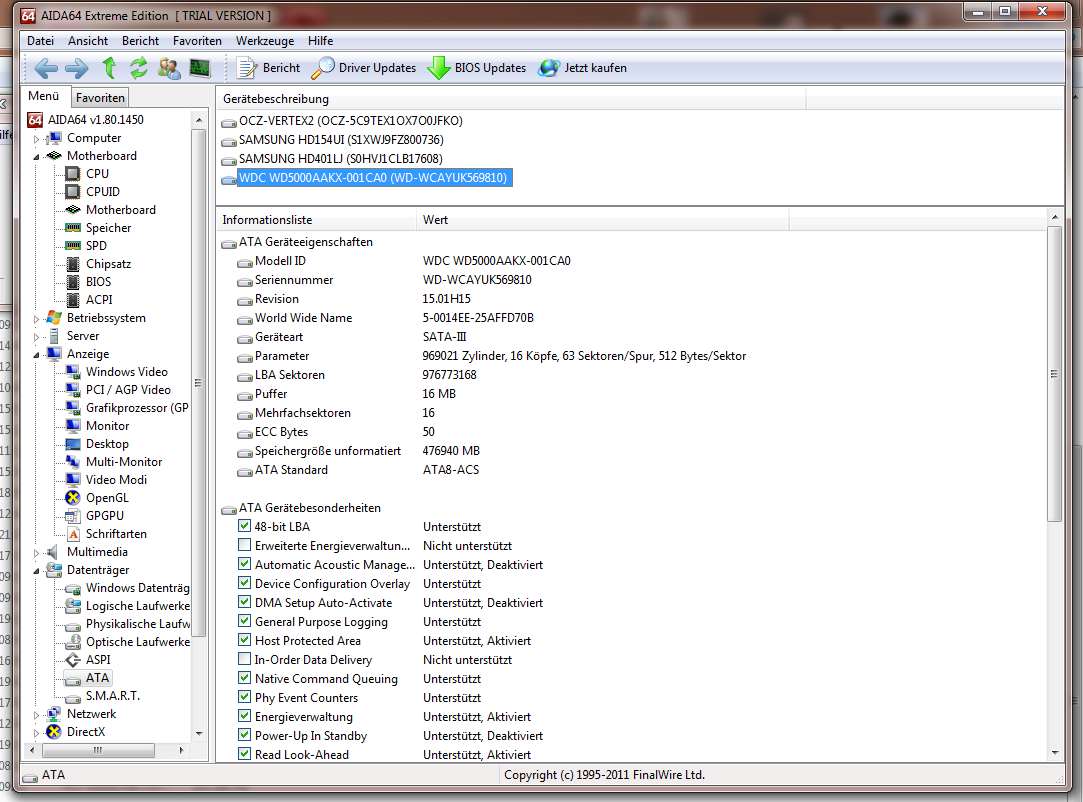Toggle Erweiterte Energieverwaltung checkbox

tap(244, 545)
